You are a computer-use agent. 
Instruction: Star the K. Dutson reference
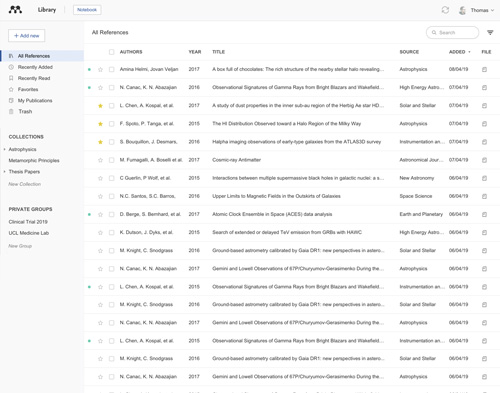point(100,232)
